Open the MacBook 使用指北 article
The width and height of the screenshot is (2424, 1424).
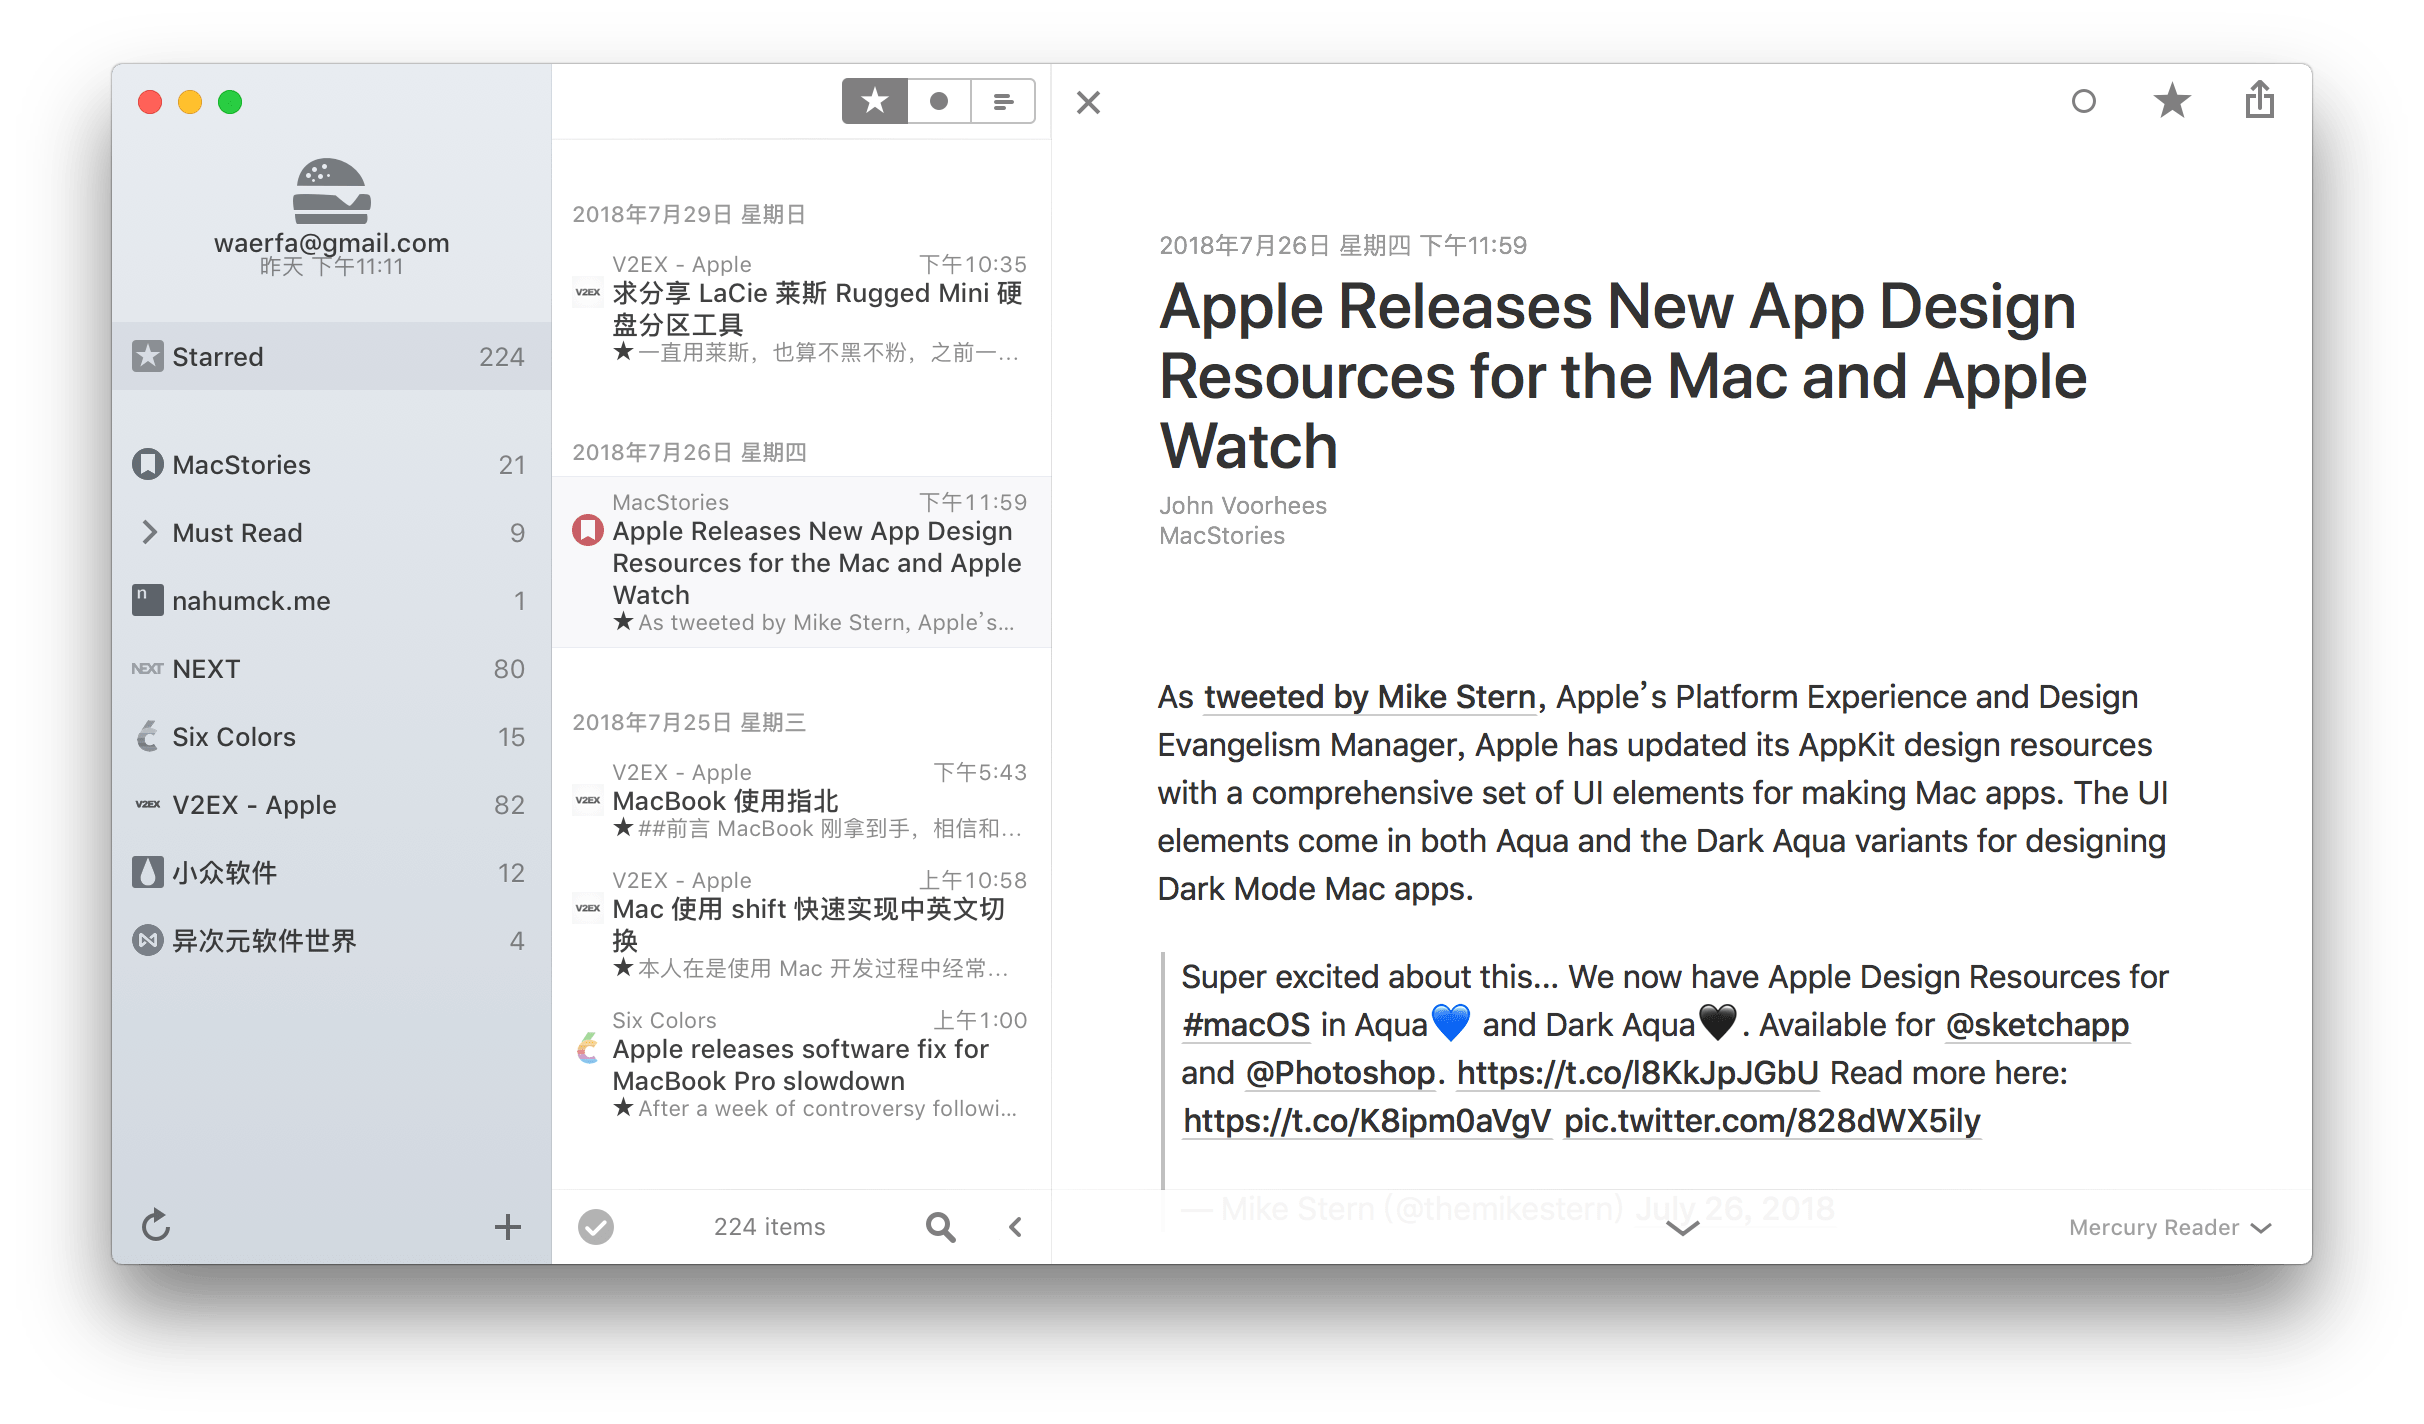tap(802, 800)
